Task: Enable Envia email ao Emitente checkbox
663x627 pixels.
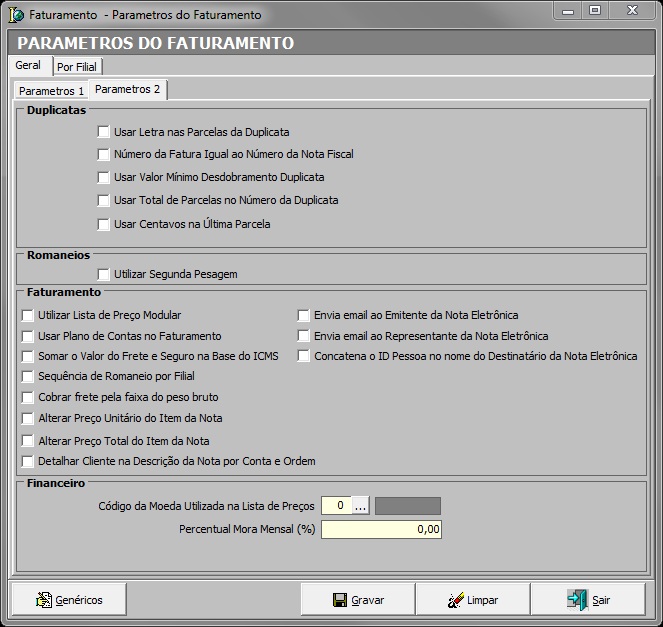Action: coord(304,315)
